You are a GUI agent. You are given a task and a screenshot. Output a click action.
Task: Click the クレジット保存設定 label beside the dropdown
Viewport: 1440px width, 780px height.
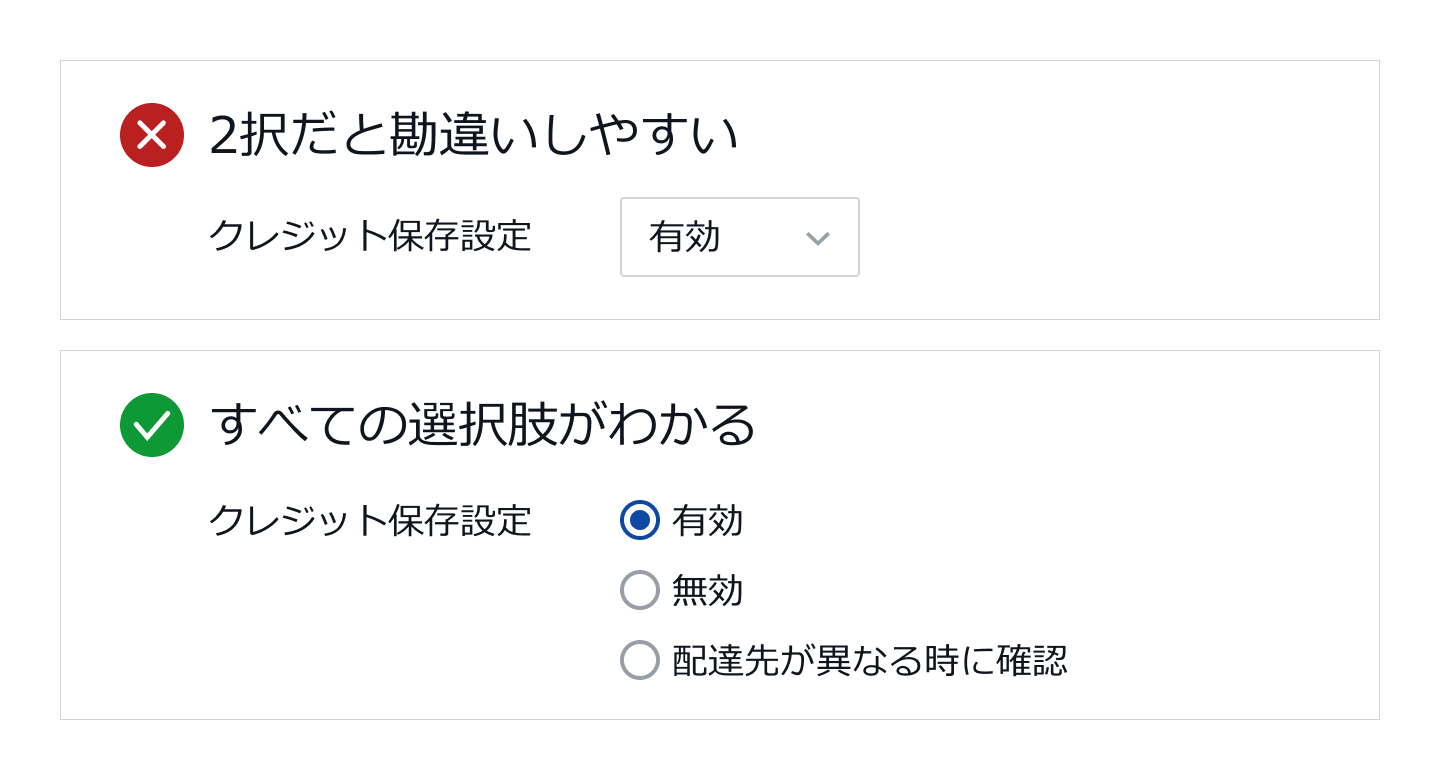[370, 236]
